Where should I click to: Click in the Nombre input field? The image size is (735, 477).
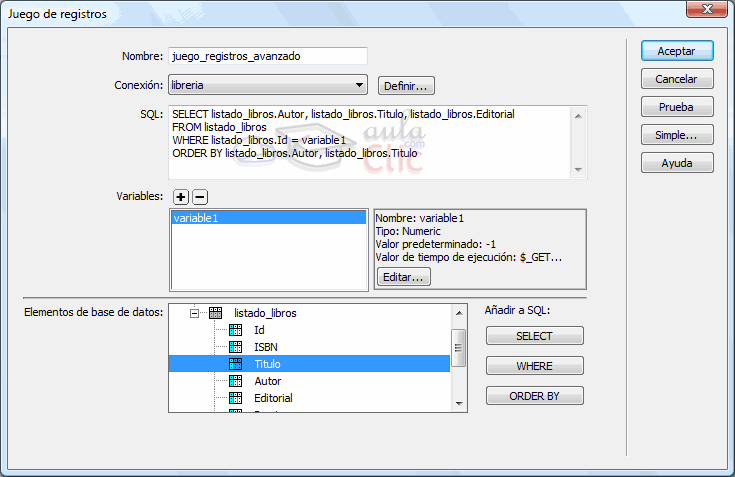click(x=268, y=56)
